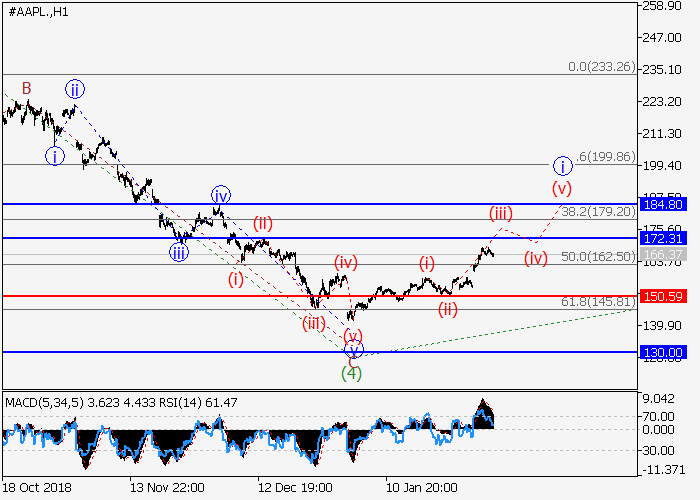Image resolution: width=700 pixels, height=500 pixels.
Task: Click the 211.30 price axis value
Action: (662, 133)
